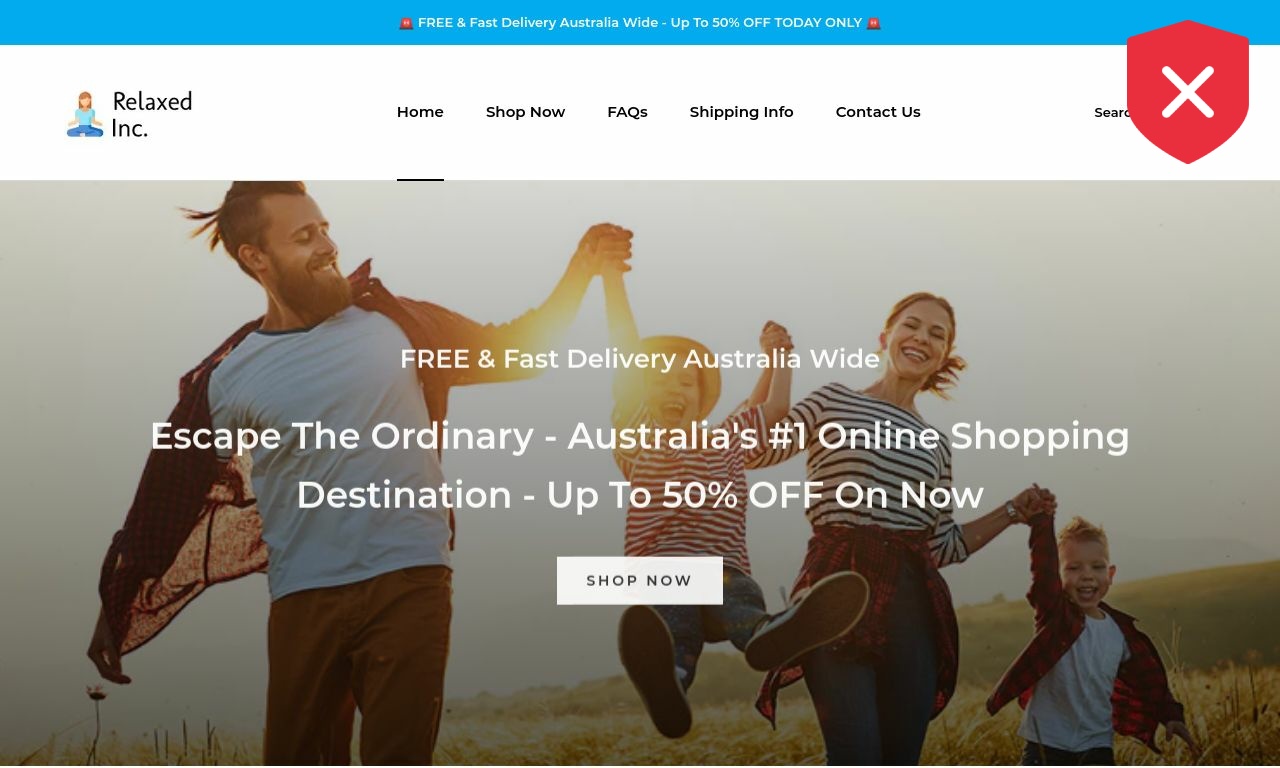Open the FAQs page
The image size is (1280, 768).
pyautogui.click(x=627, y=112)
